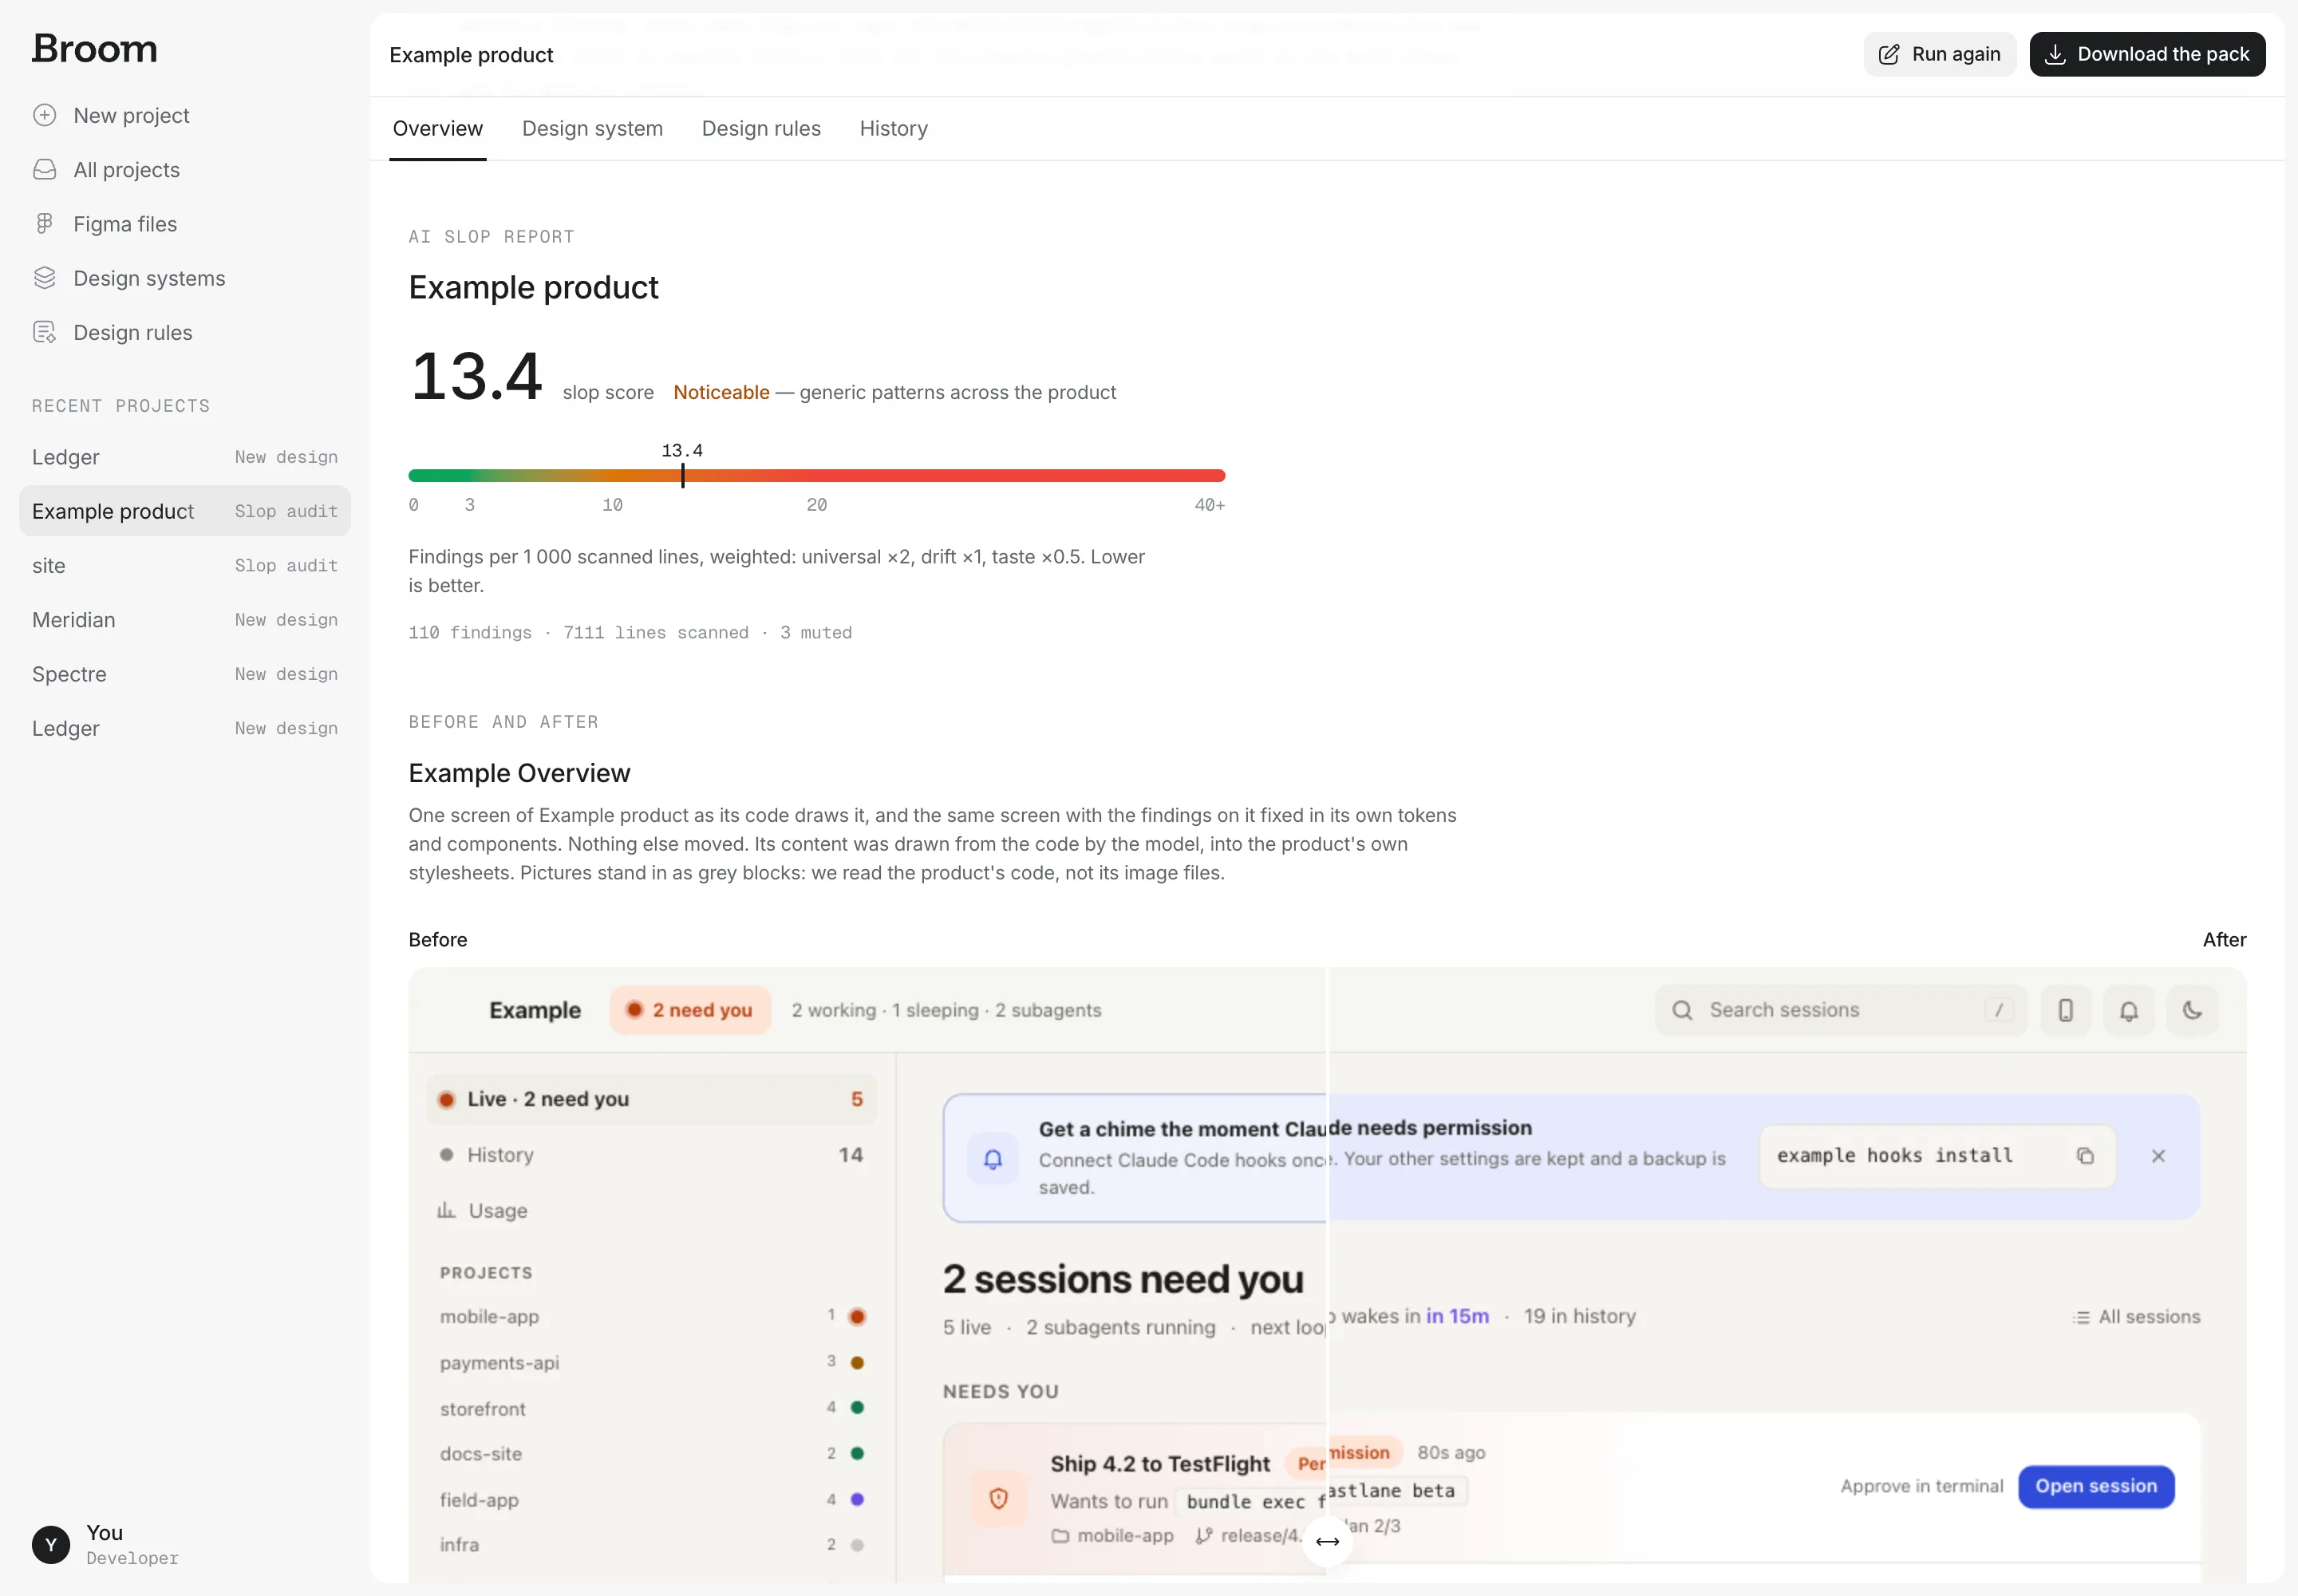
Task: Click the 110 findings stats line
Action: point(630,632)
